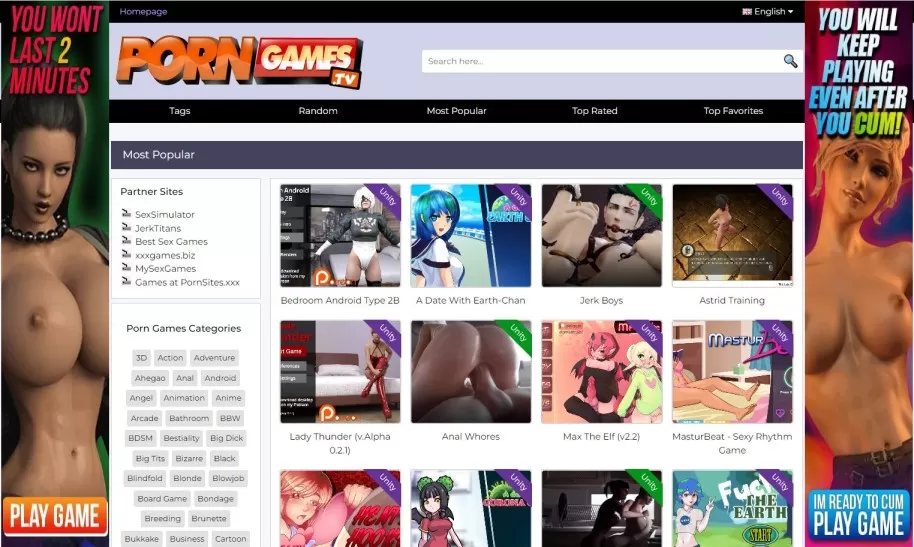Viewport: 914px width, 547px height.
Task: Select the Anime category tag
Action: click(228, 398)
